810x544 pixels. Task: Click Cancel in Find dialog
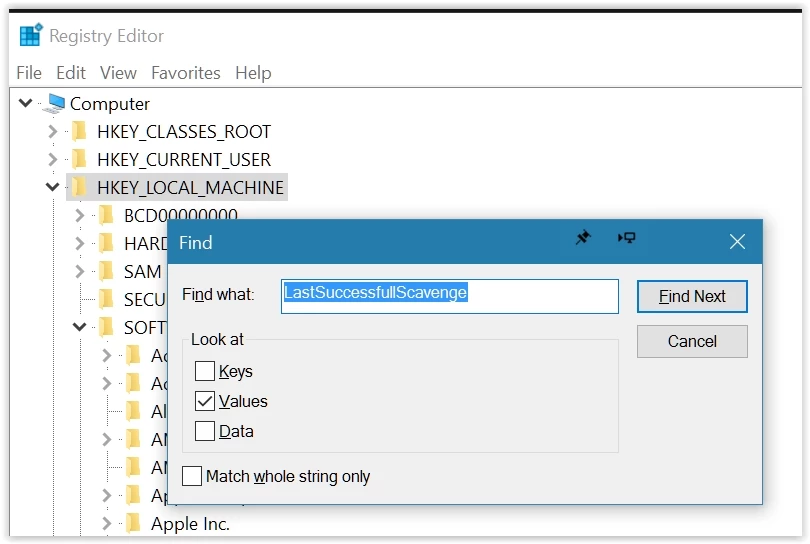692,341
